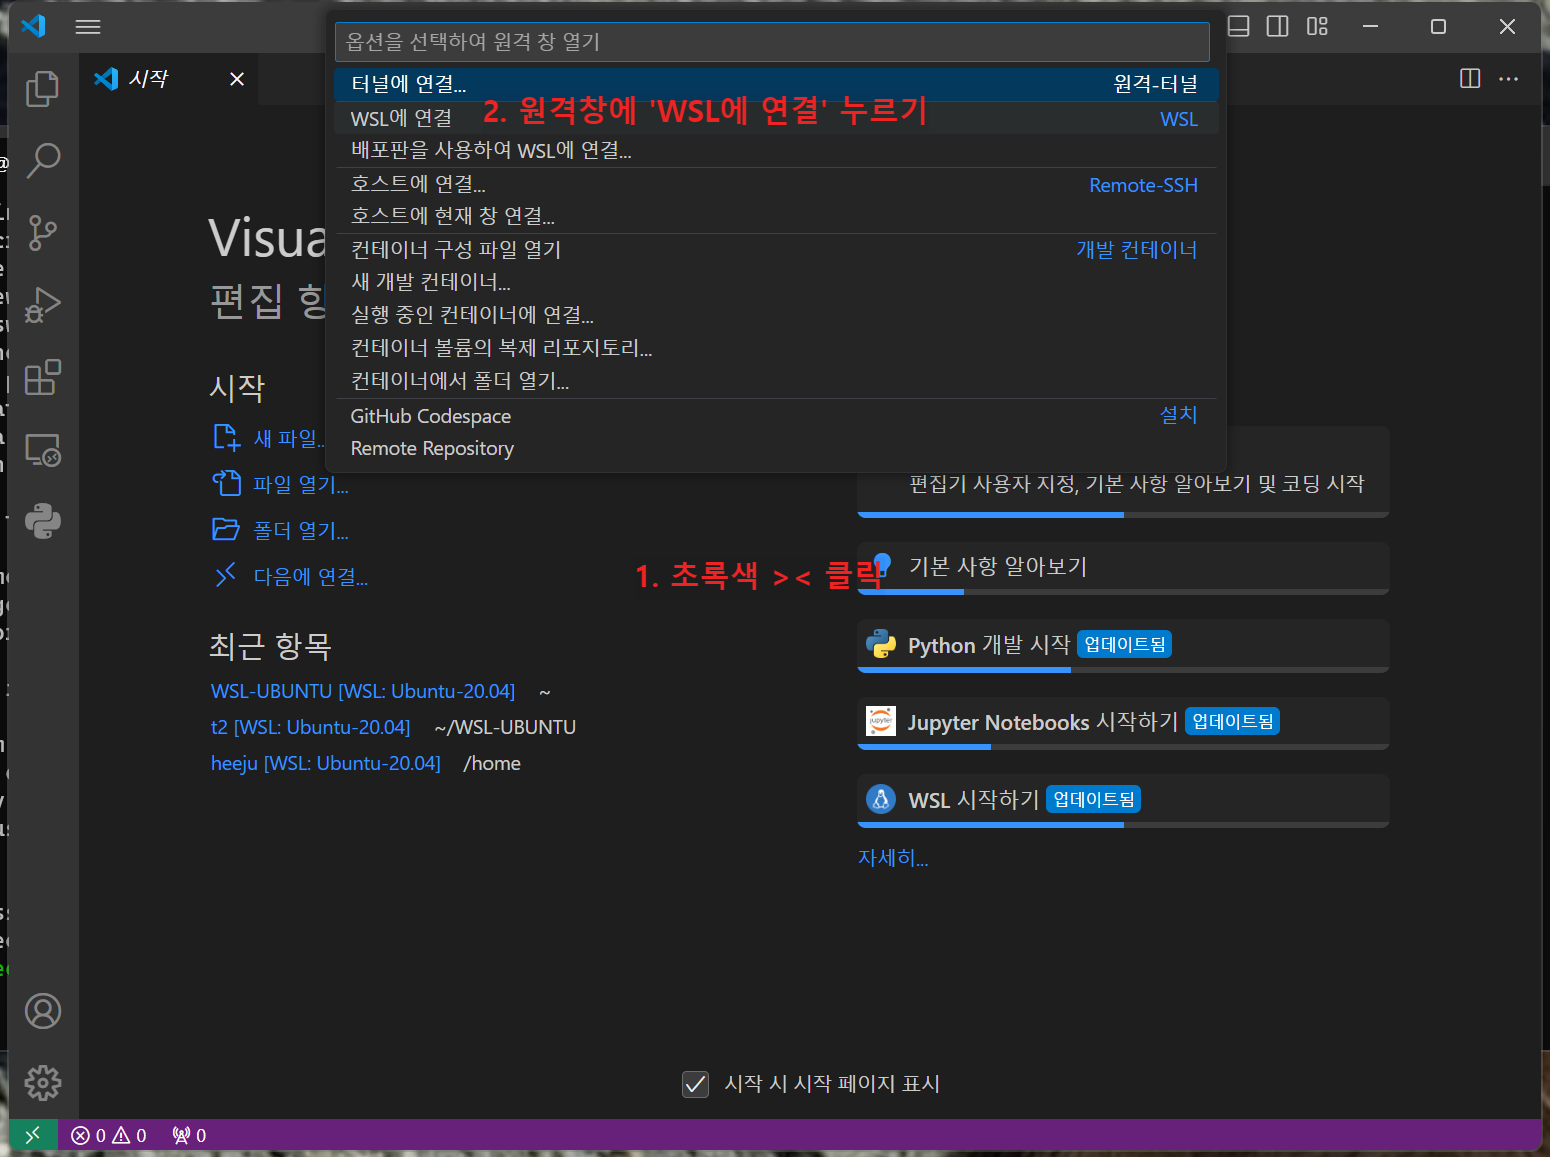Open the hamburger application menu
Viewport: 1550px width, 1157px height.
pos(88,27)
